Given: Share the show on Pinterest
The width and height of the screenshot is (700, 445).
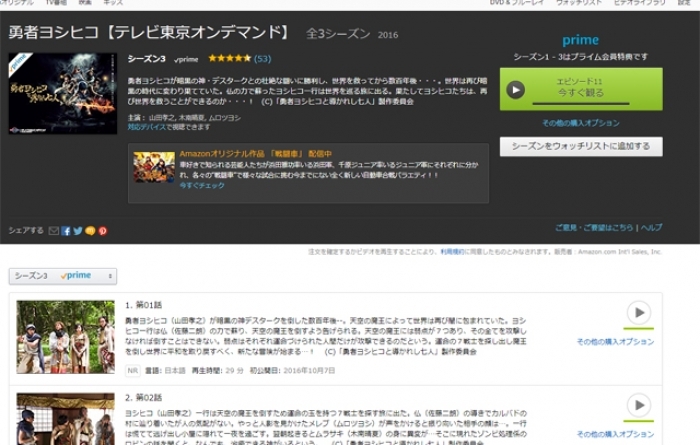Looking at the screenshot, I should tap(102, 230).
